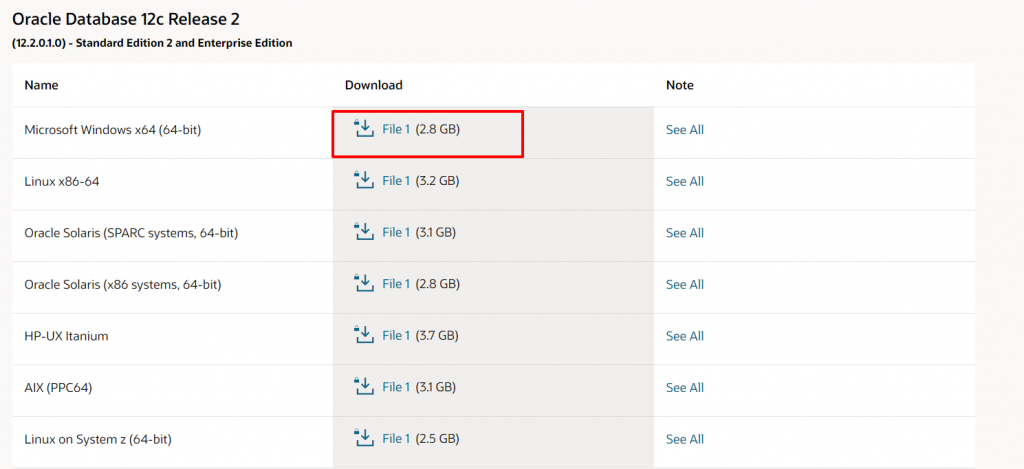
Task: Click 'Oracle Database 12c Release 2' heading
Action: [125, 19]
